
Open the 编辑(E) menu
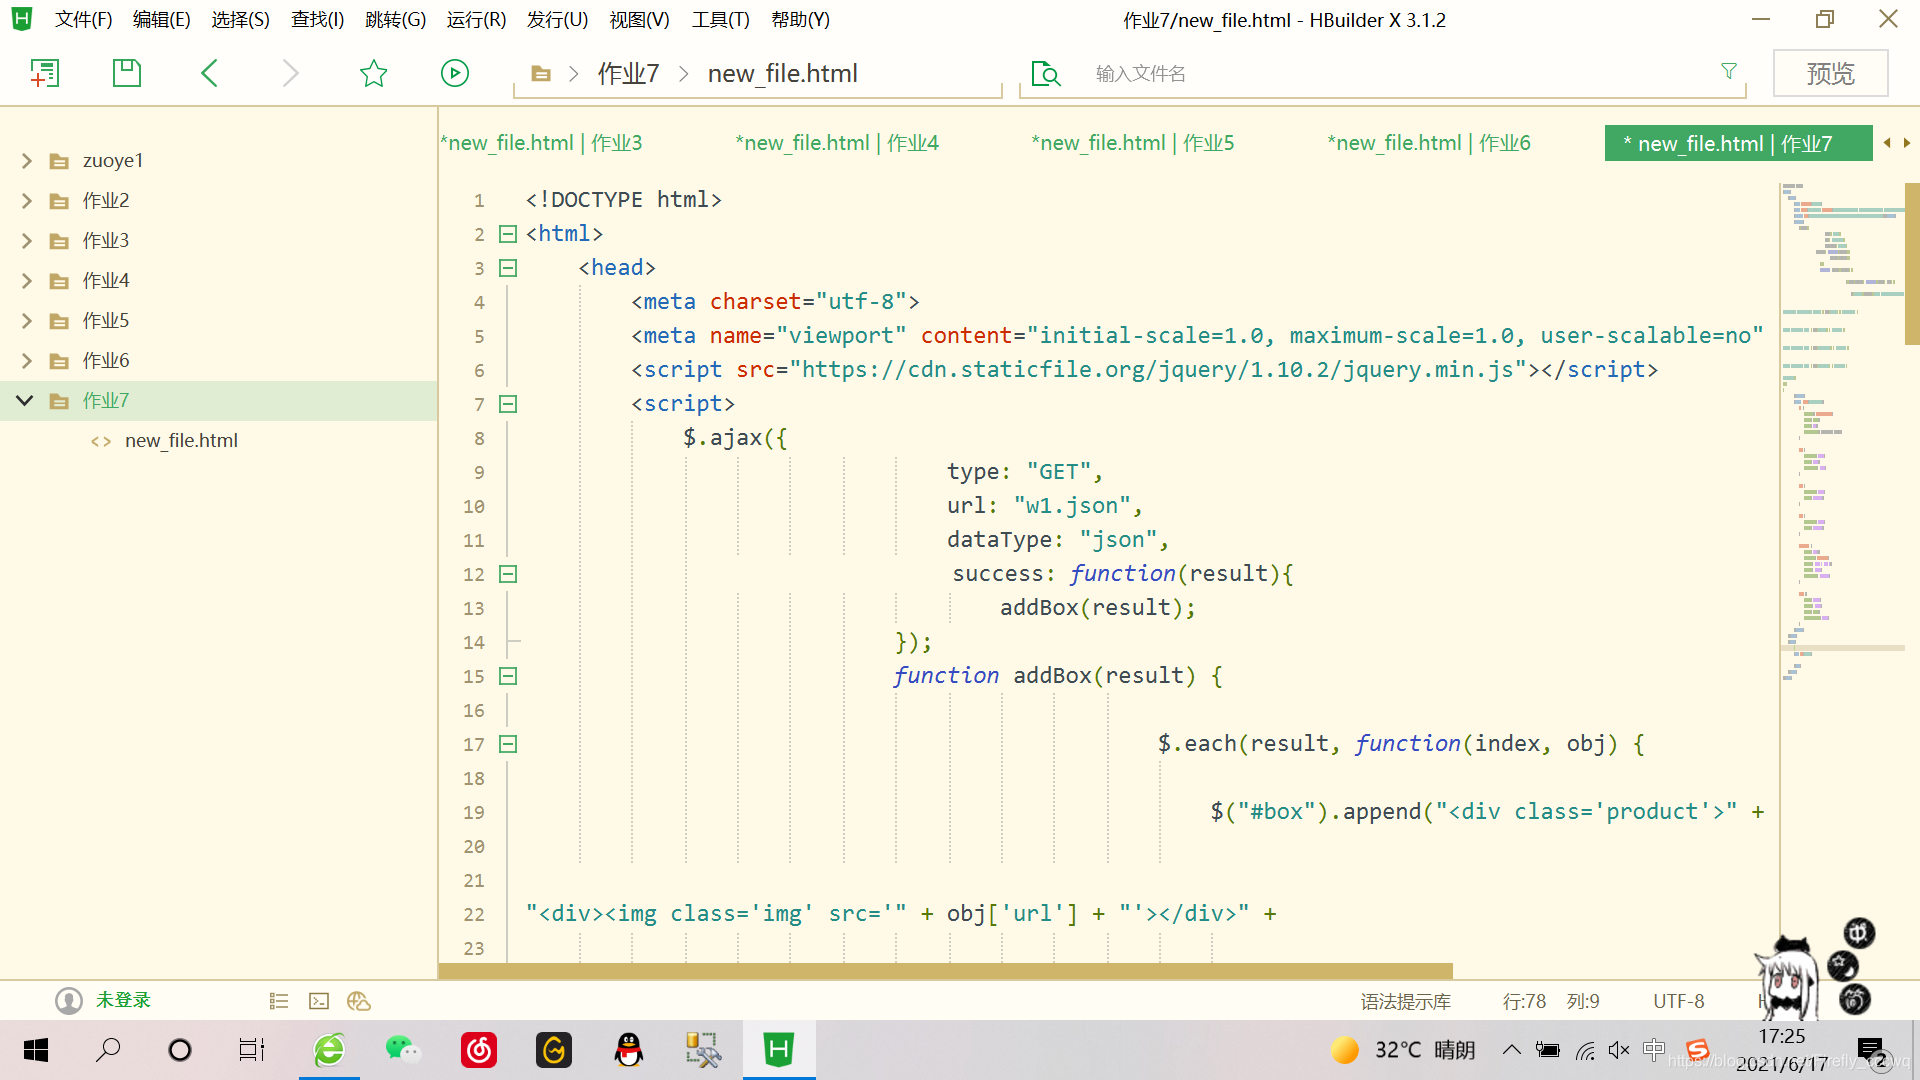tap(161, 20)
